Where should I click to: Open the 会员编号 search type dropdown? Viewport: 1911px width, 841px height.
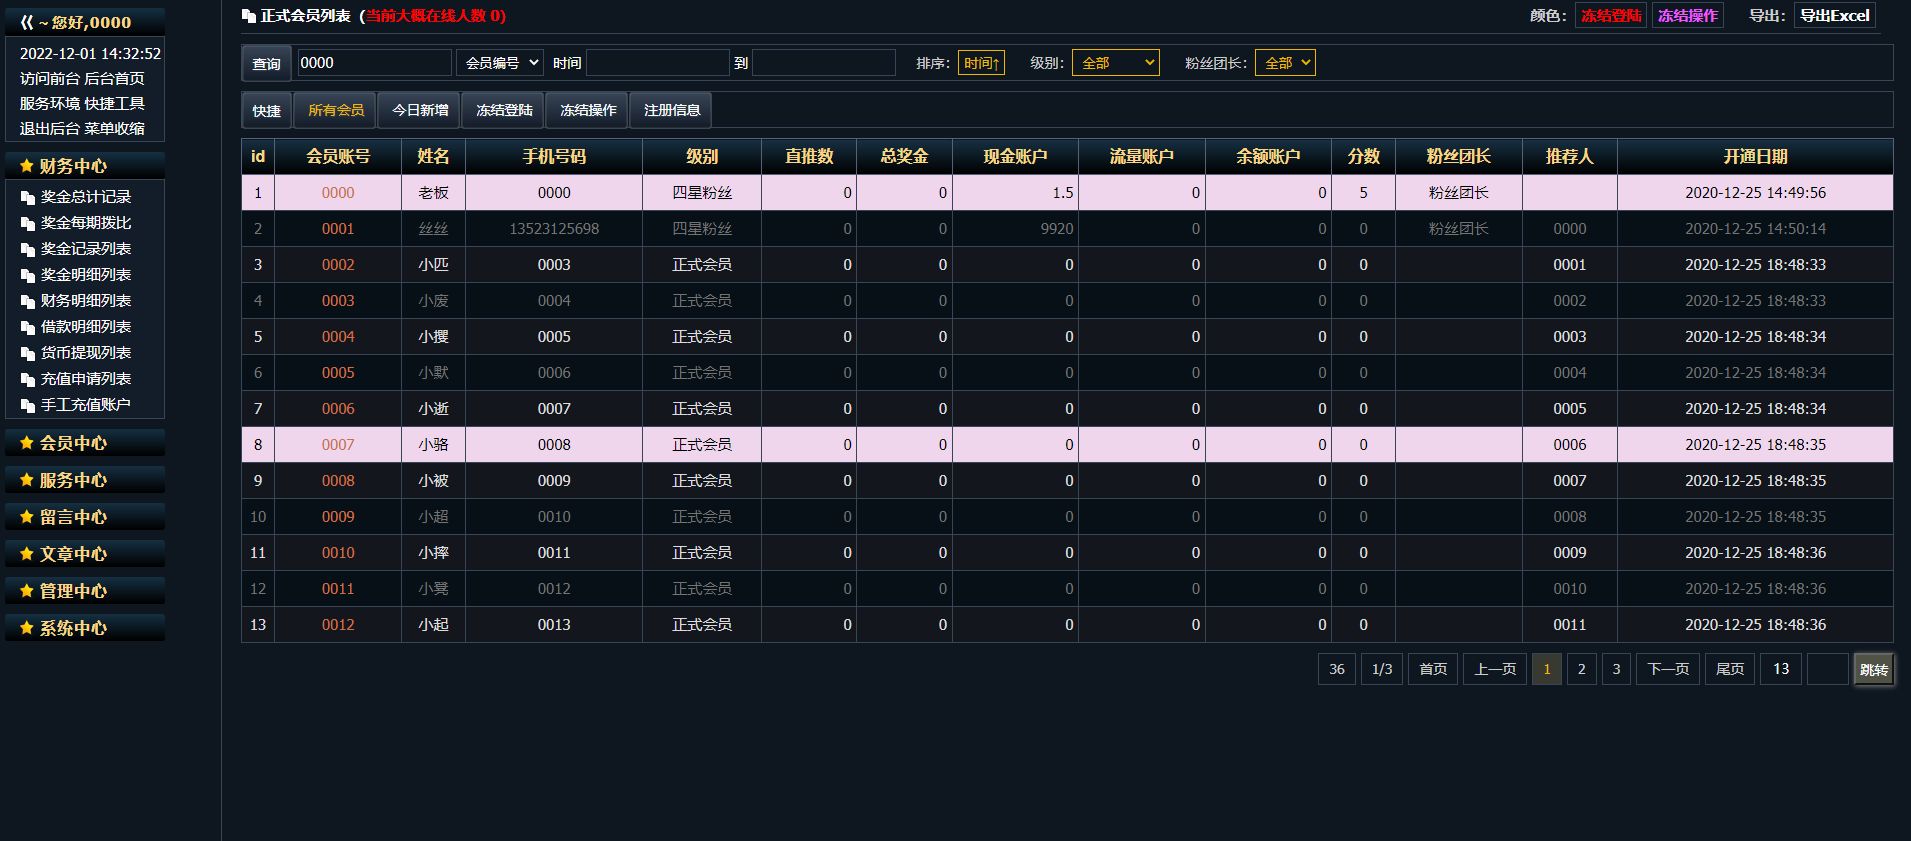coord(499,63)
